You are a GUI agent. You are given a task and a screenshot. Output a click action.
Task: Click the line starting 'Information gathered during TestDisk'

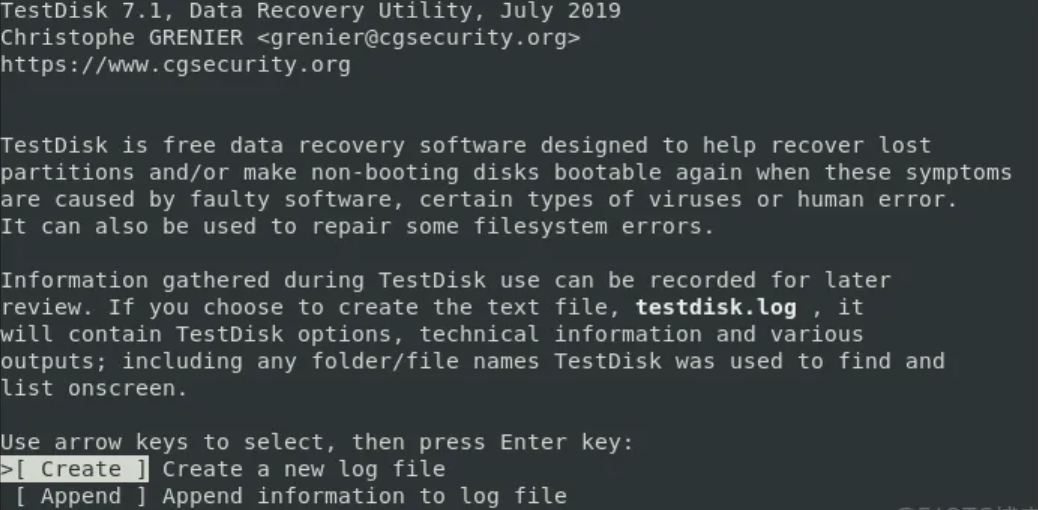click(x=445, y=280)
